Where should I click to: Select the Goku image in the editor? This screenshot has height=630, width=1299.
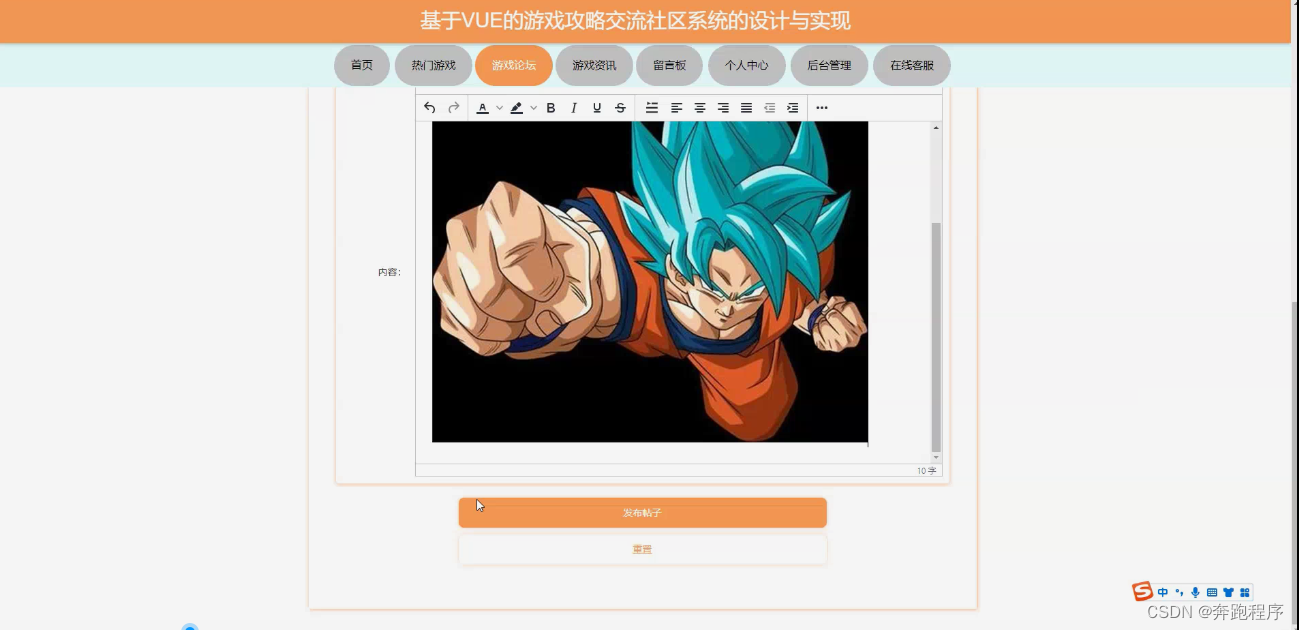650,282
